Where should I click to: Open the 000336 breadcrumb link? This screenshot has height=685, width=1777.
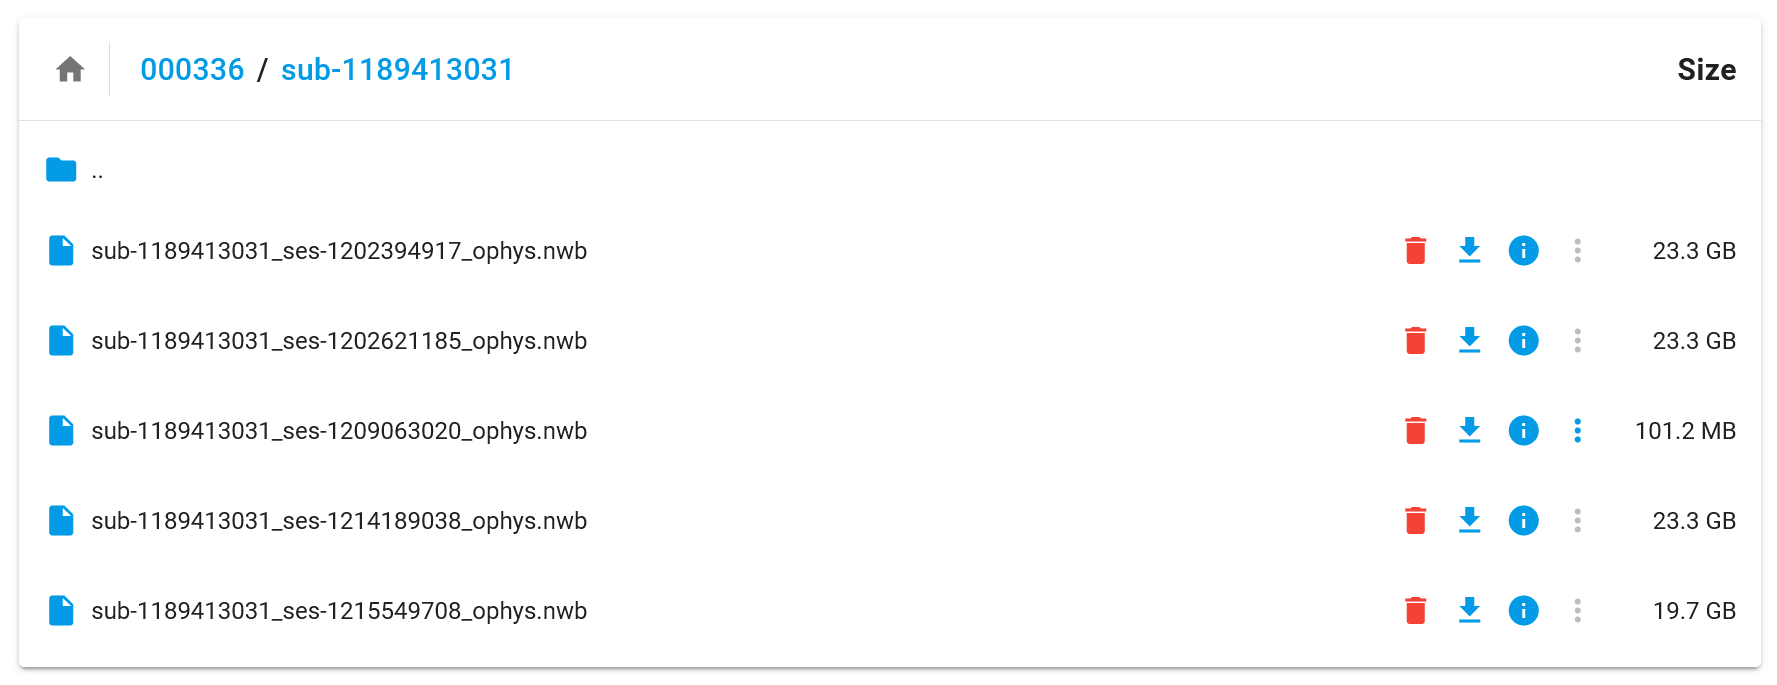[193, 69]
